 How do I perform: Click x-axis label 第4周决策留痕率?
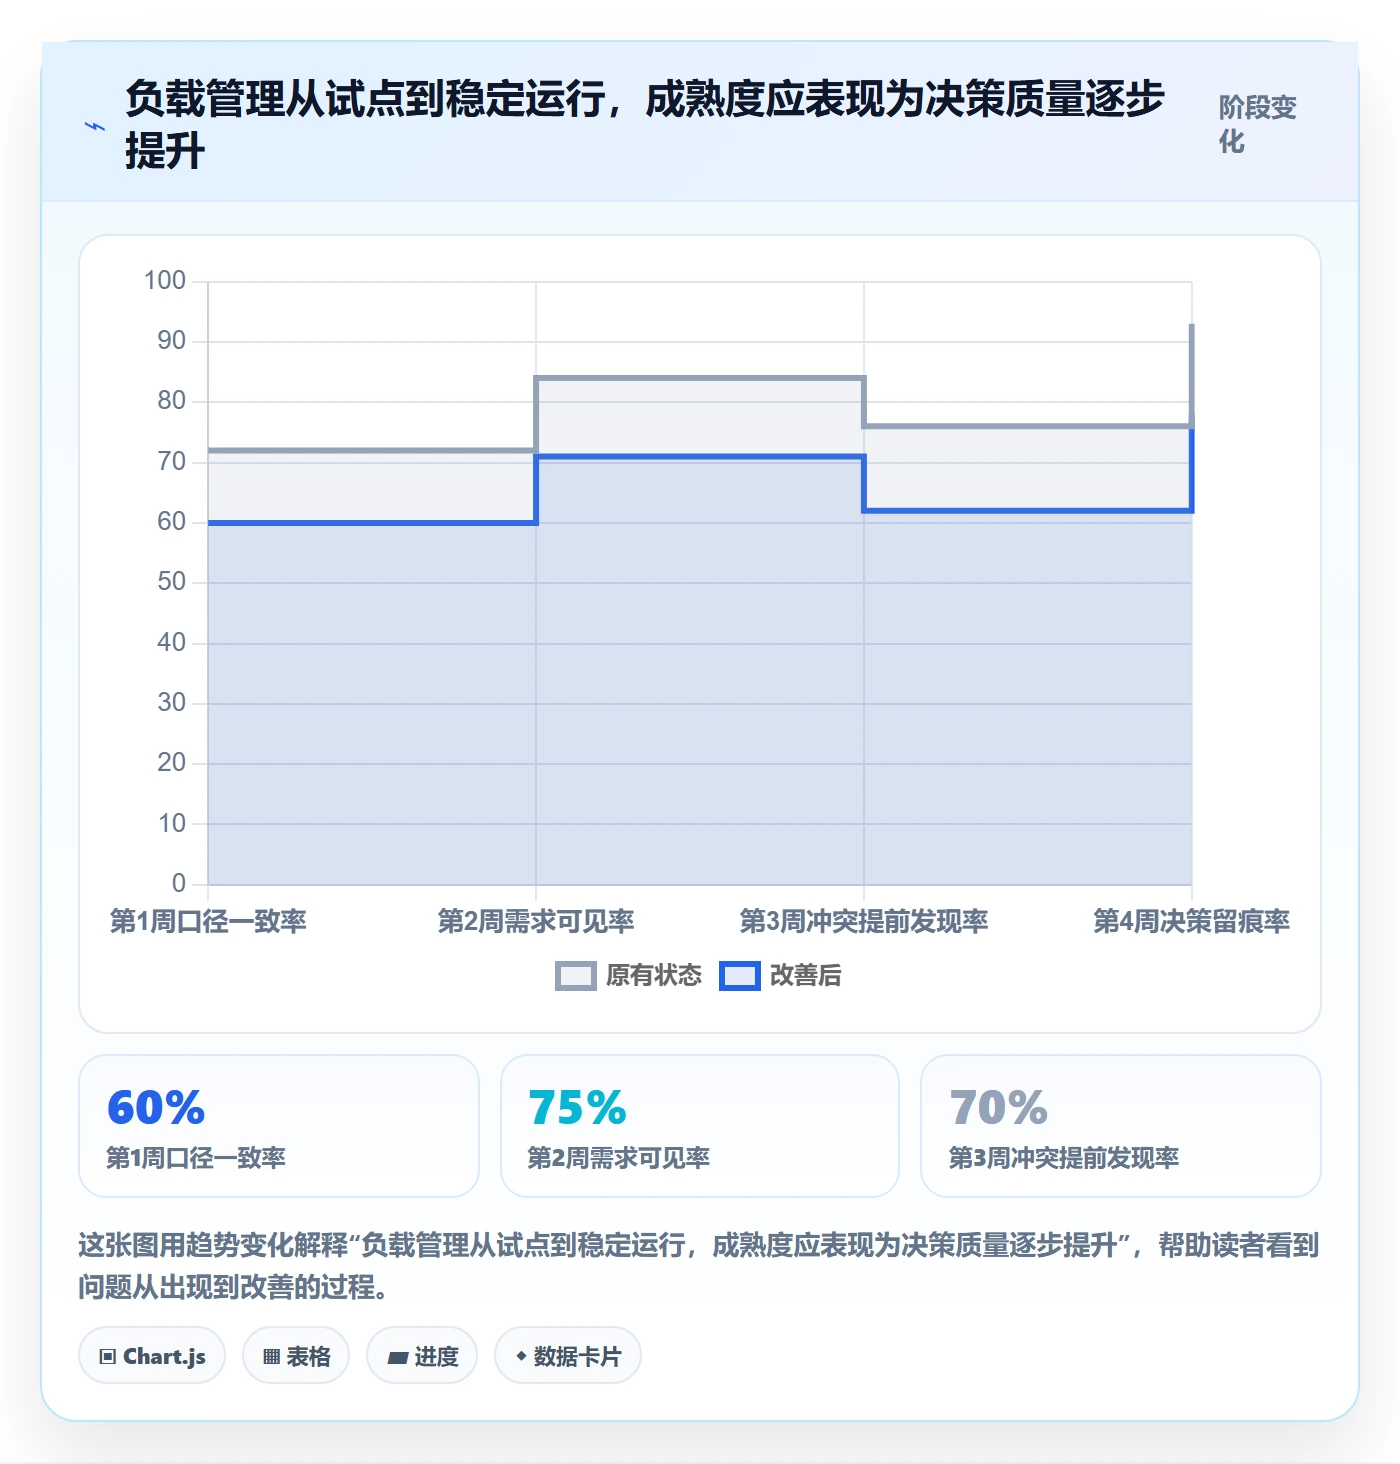click(1192, 921)
